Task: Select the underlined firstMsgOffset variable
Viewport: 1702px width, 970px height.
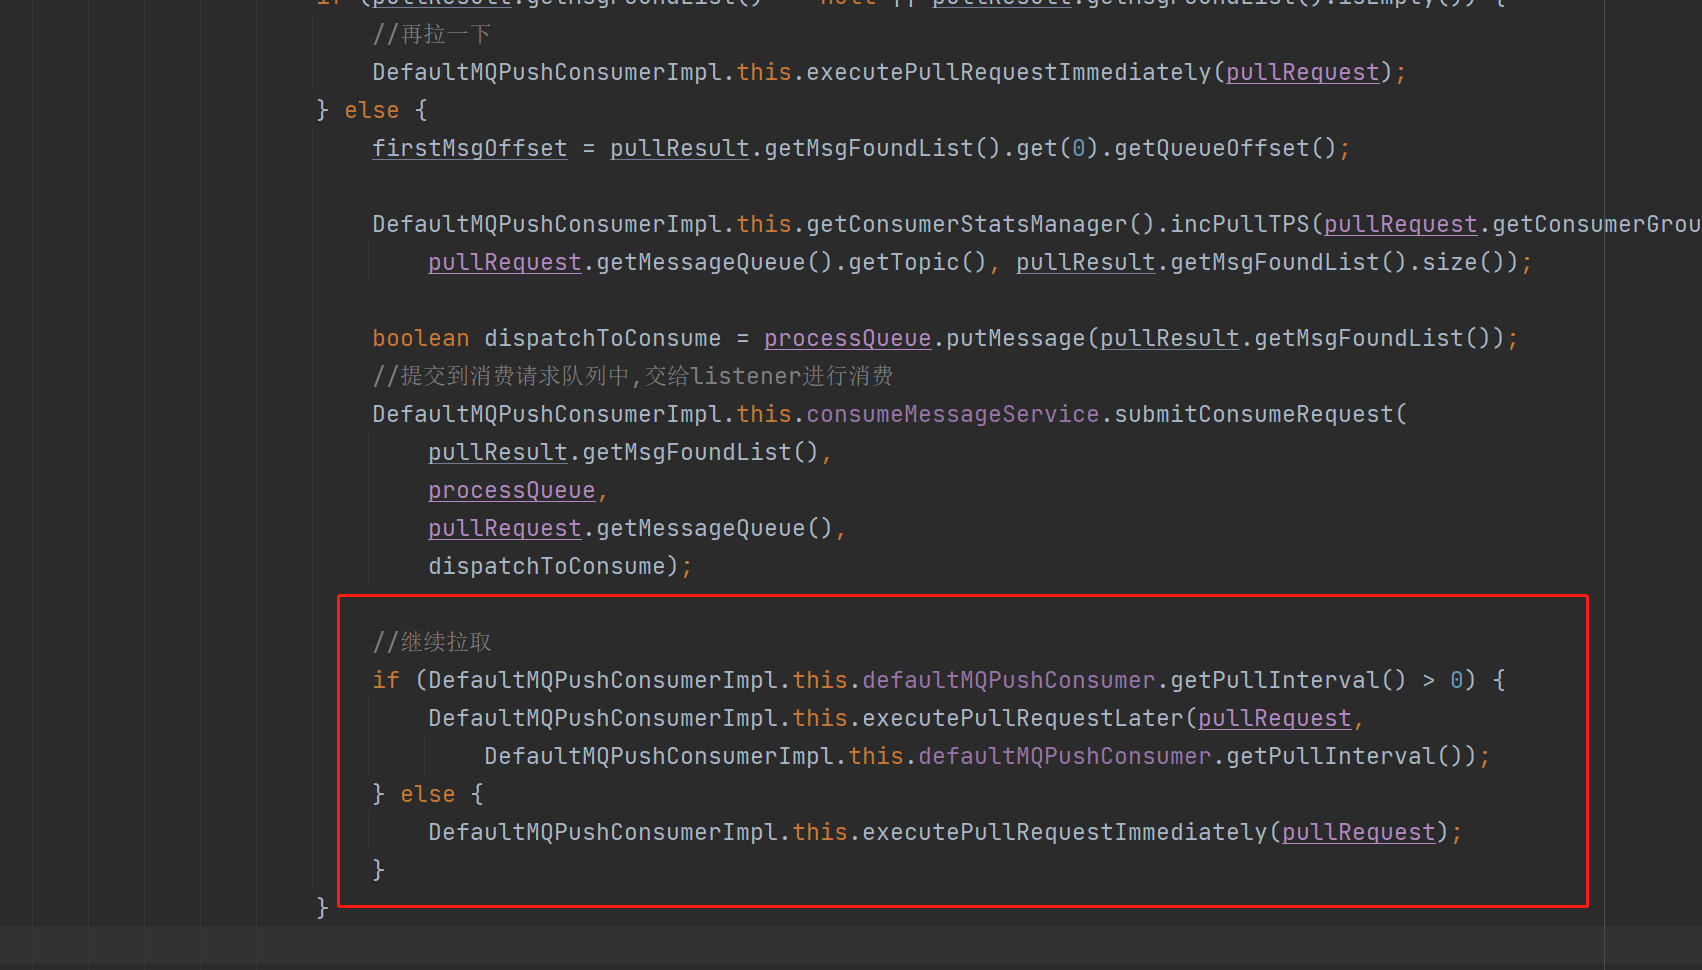Action: click(x=468, y=147)
